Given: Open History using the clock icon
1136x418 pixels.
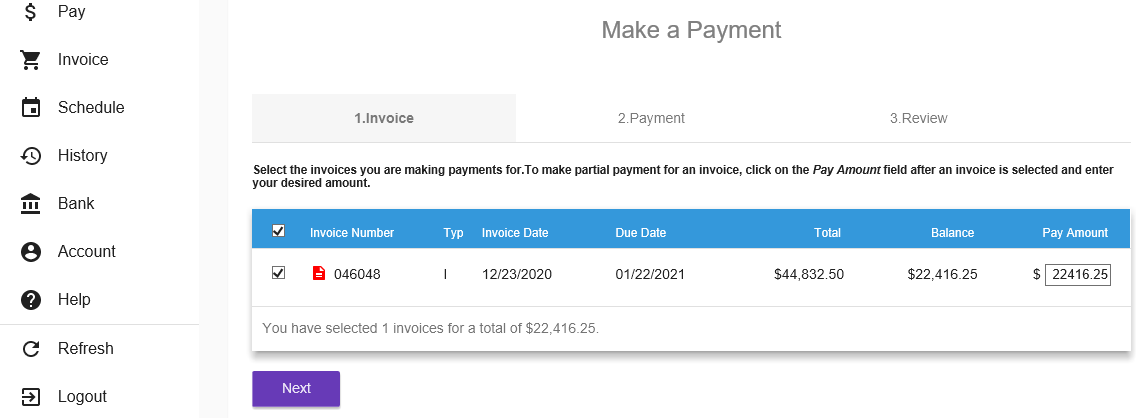Looking at the screenshot, I should (31, 156).
